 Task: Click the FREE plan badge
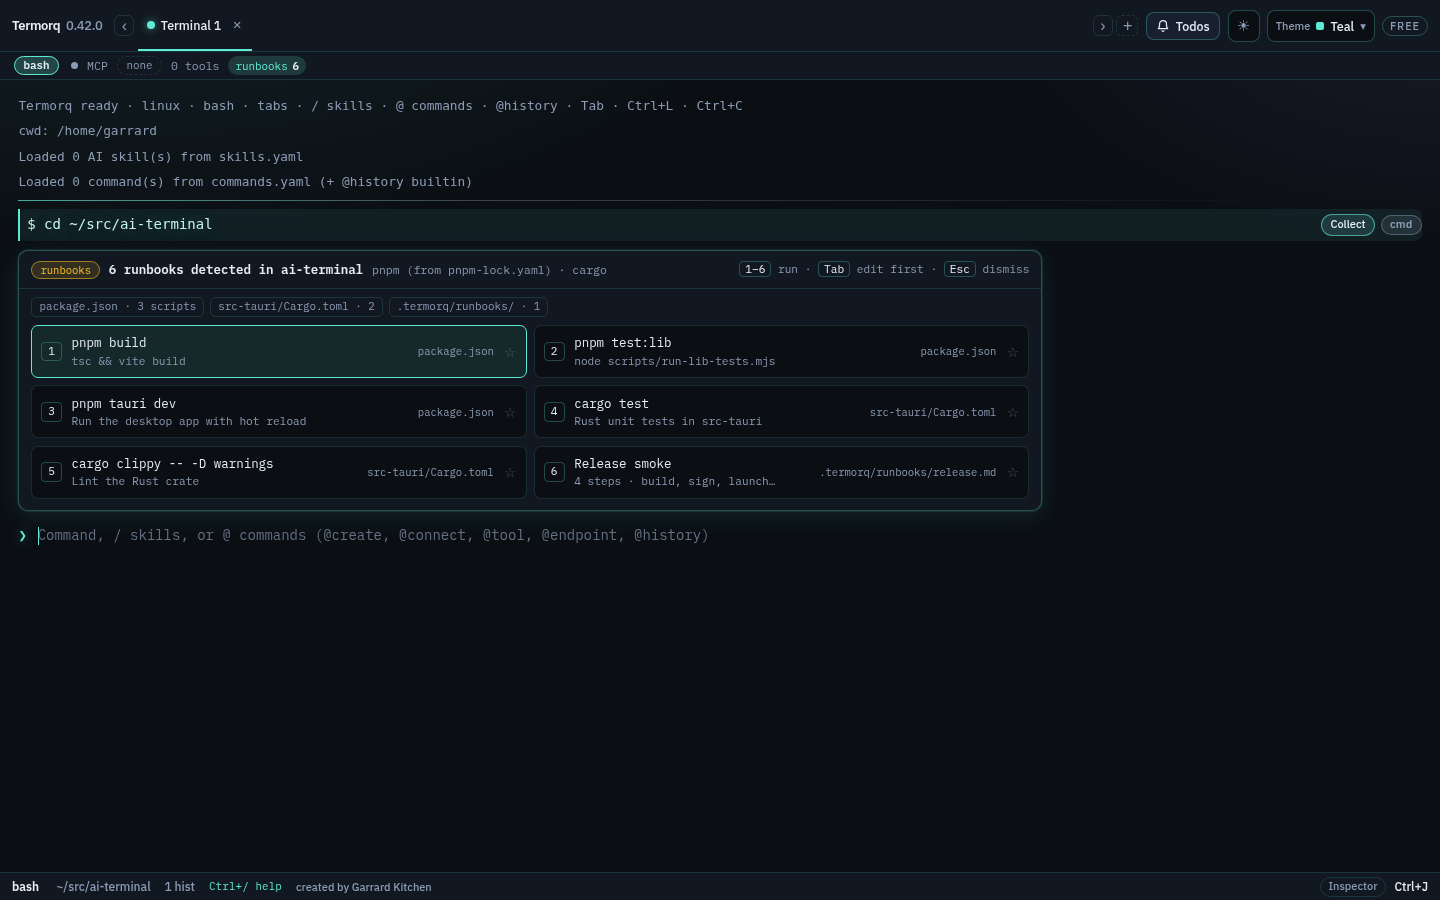coord(1404,26)
